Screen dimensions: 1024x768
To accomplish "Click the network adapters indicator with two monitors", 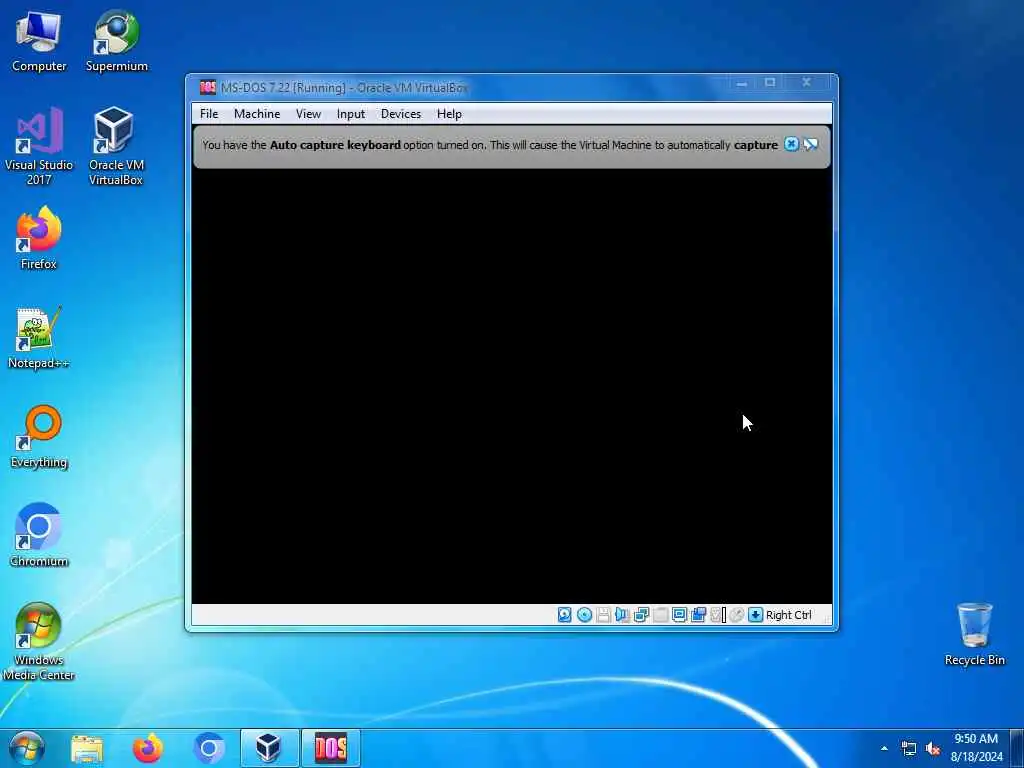I will (641, 615).
